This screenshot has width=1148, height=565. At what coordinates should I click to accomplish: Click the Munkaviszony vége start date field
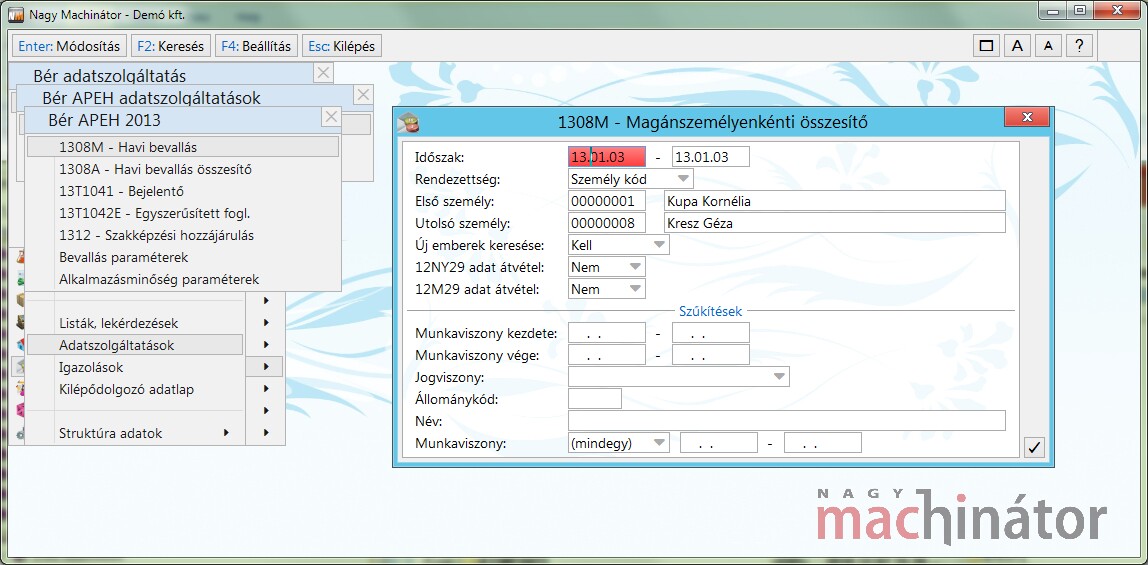[607, 355]
